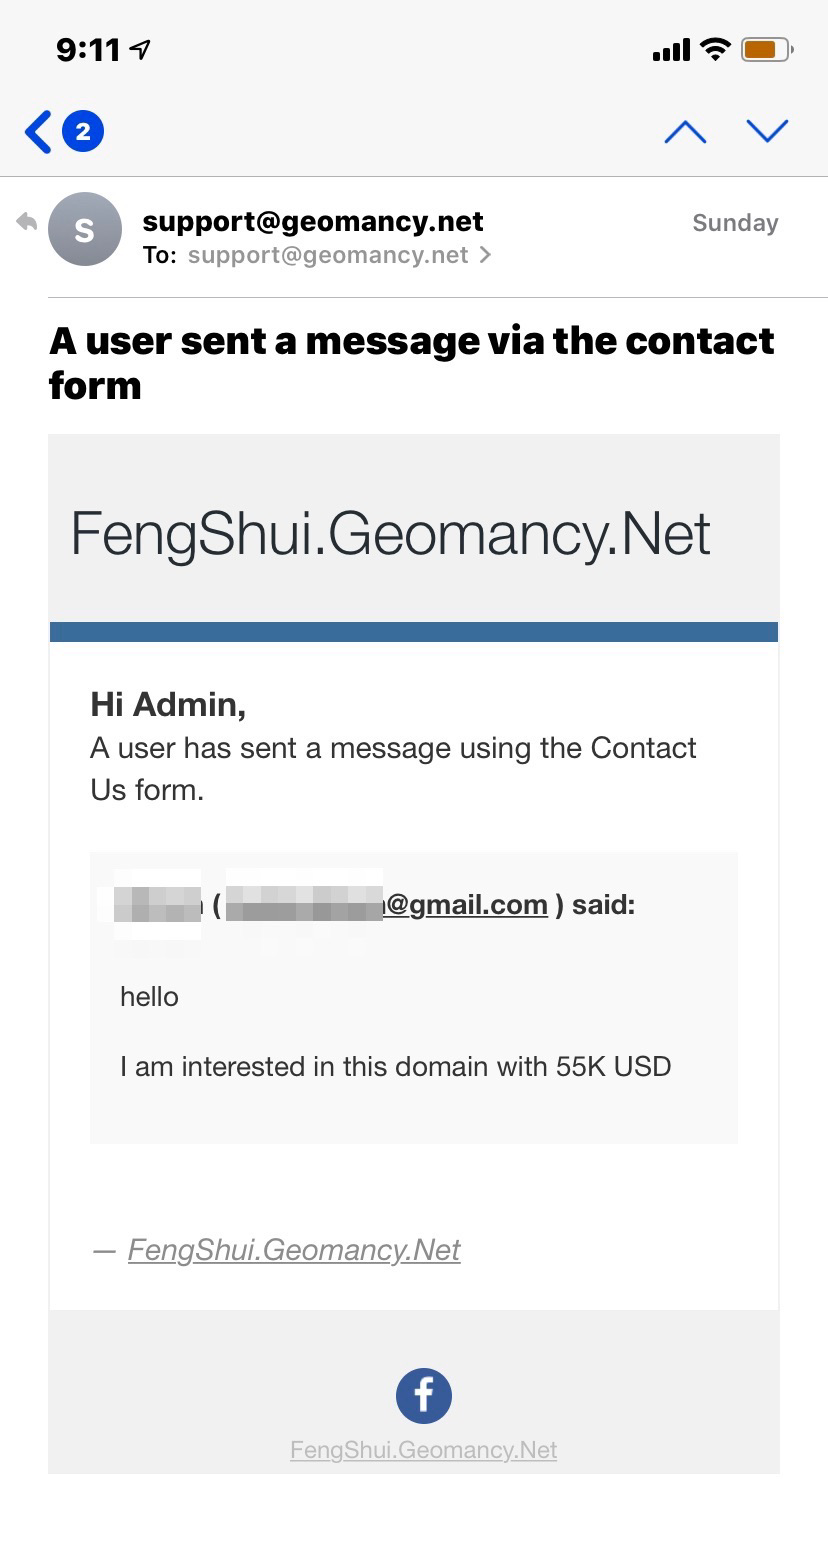Viewport: 828px width, 1549px height.
Task: Tap the FengShui.Geomancy.Net header banner
Action: pos(391,533)
